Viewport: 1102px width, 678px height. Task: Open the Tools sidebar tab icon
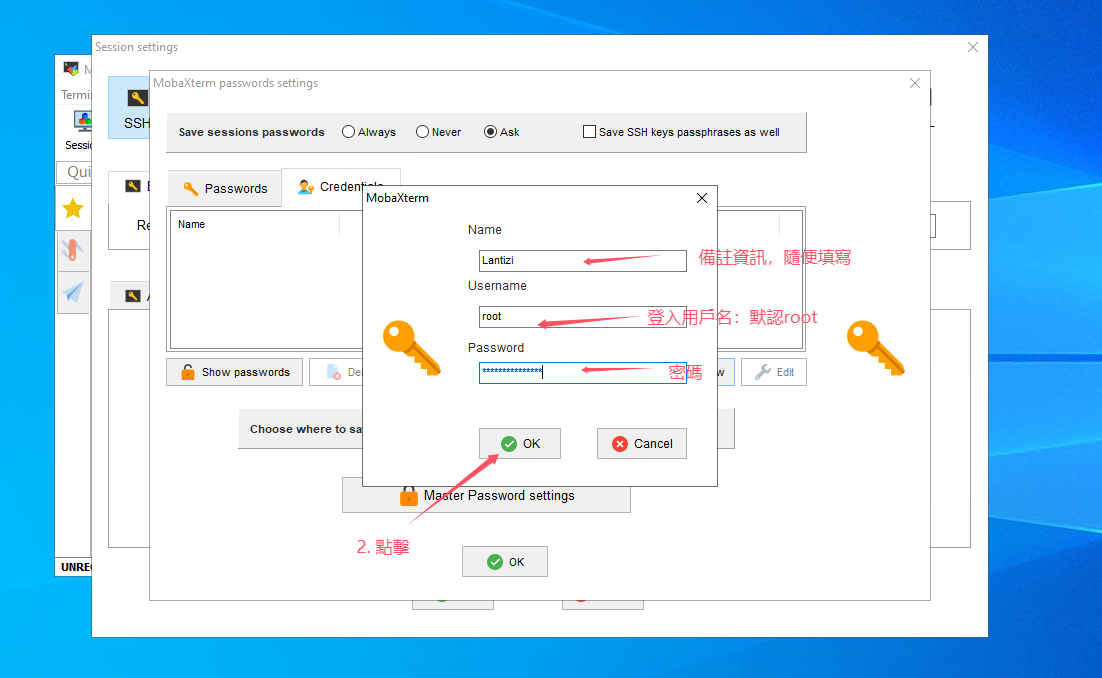click(x=73, y=251)
